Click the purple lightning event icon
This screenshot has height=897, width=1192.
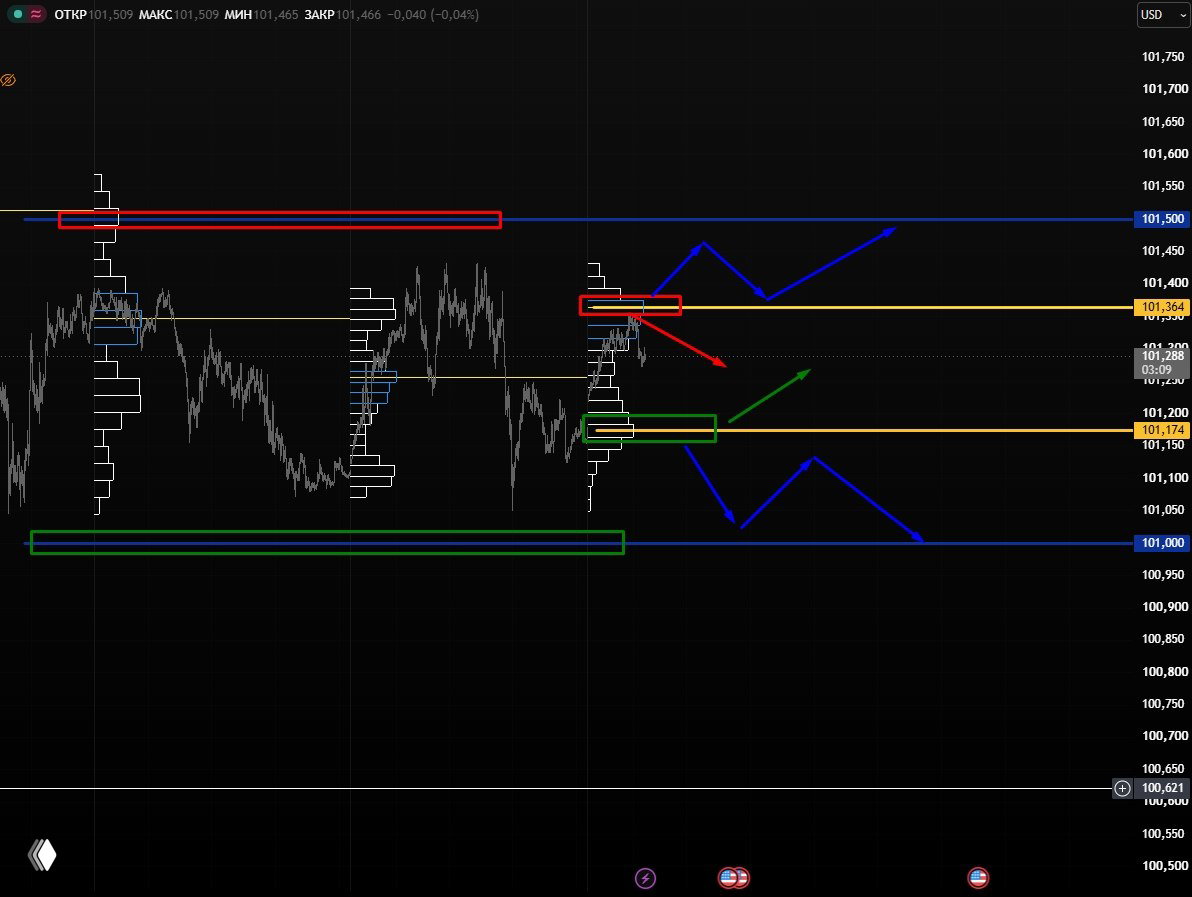tap(645, 879)
